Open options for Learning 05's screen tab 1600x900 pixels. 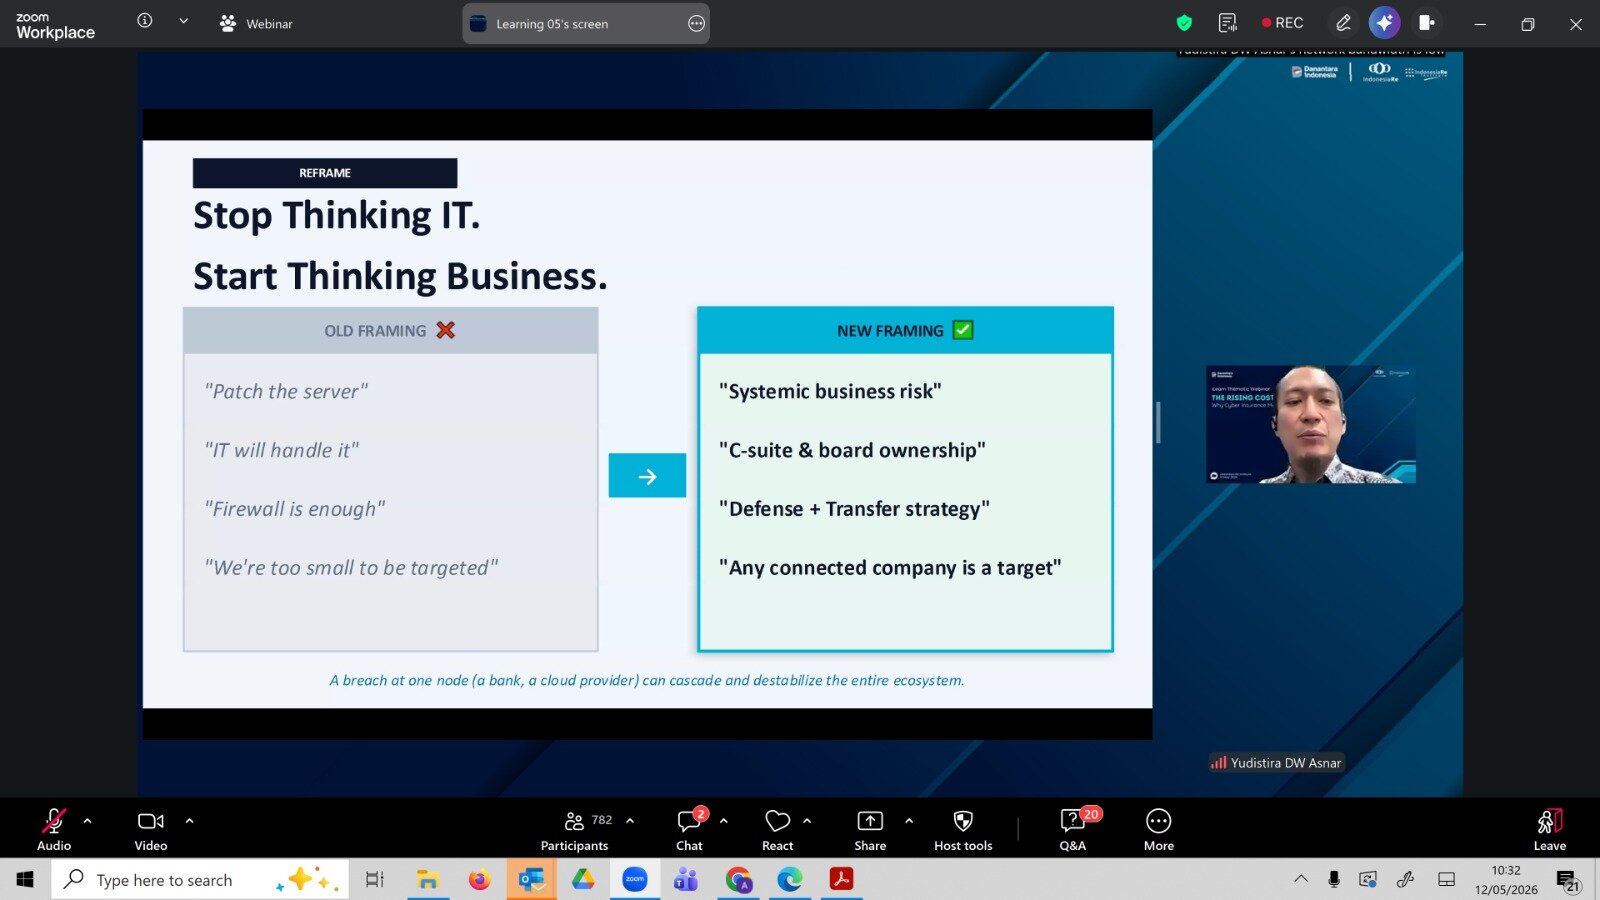tap(697, 24)
